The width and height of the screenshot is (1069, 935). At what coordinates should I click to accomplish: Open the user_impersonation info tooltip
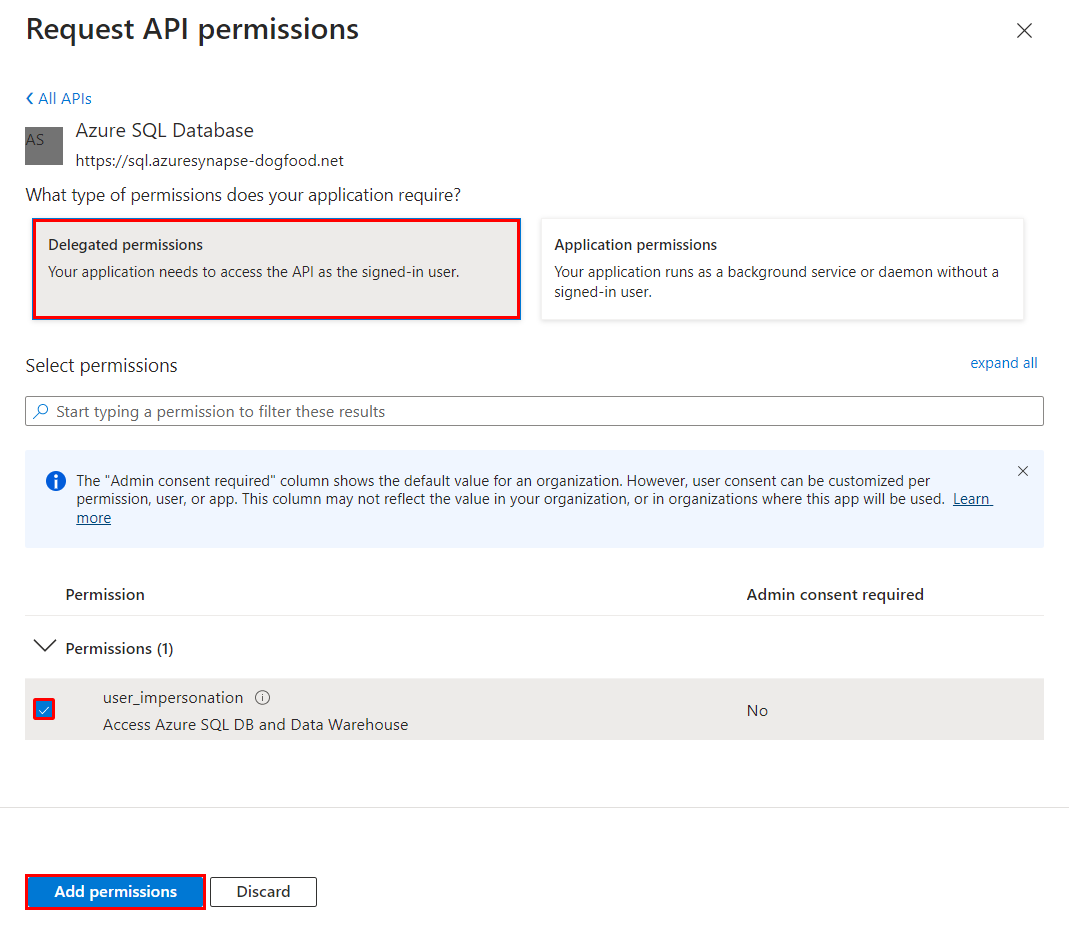pos(260,697)
